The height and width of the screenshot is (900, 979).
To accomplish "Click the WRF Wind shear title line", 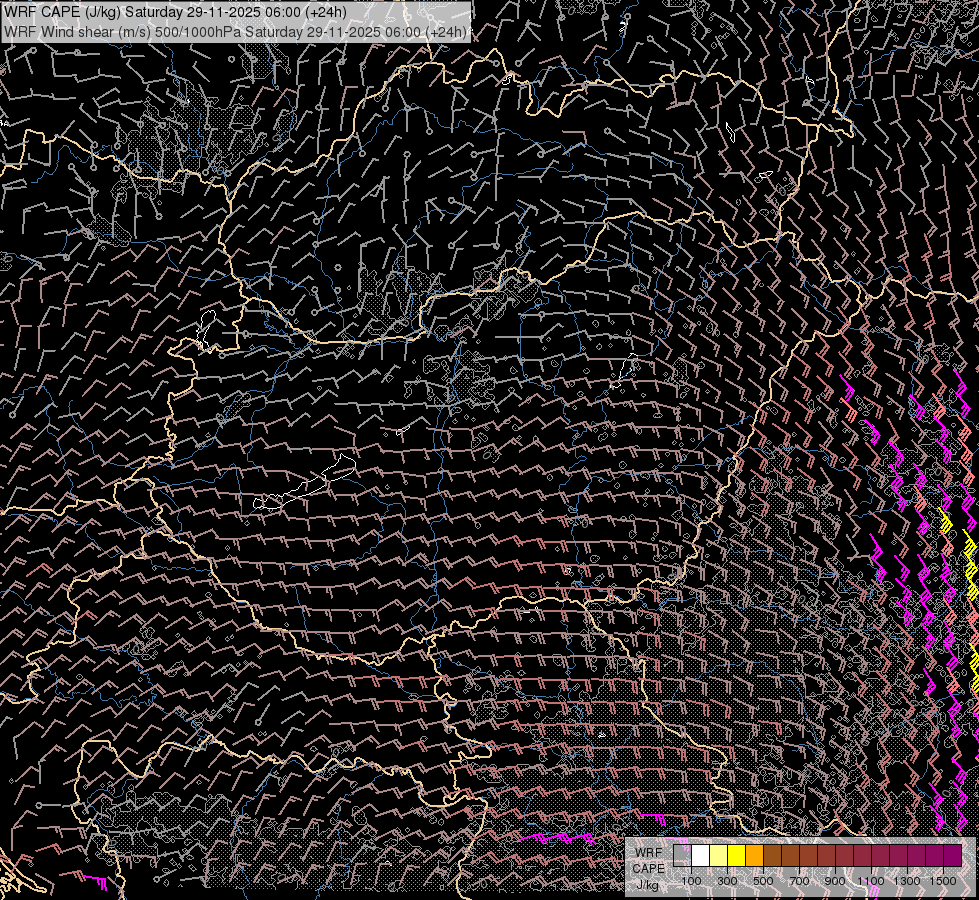I will coord(235,32).
